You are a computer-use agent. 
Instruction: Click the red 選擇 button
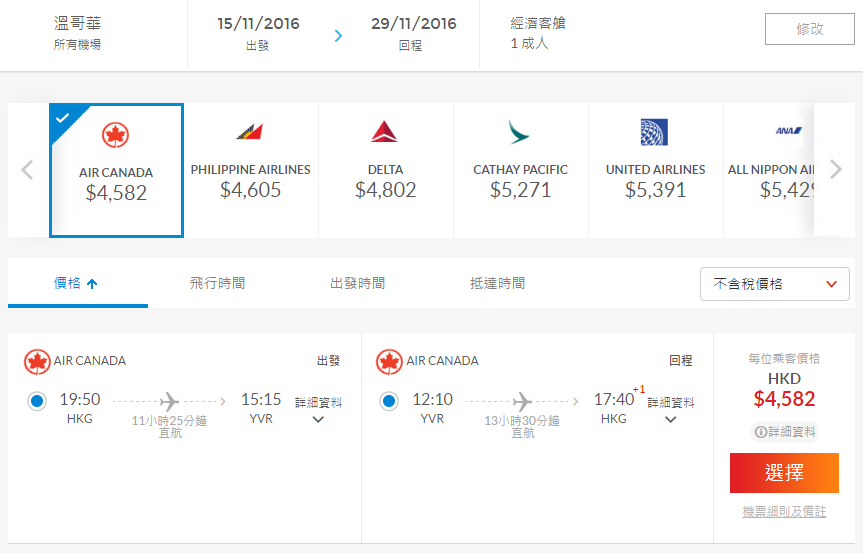coord(784,473)
